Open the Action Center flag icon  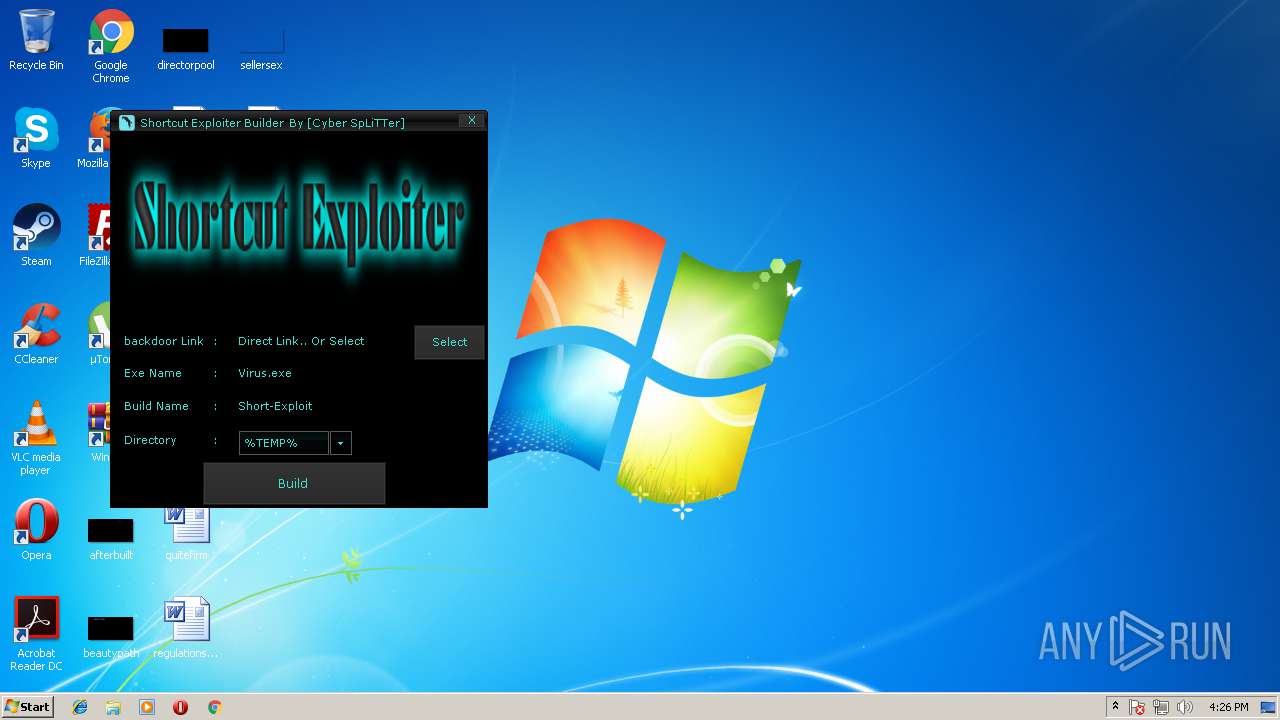pos(1138,707)
